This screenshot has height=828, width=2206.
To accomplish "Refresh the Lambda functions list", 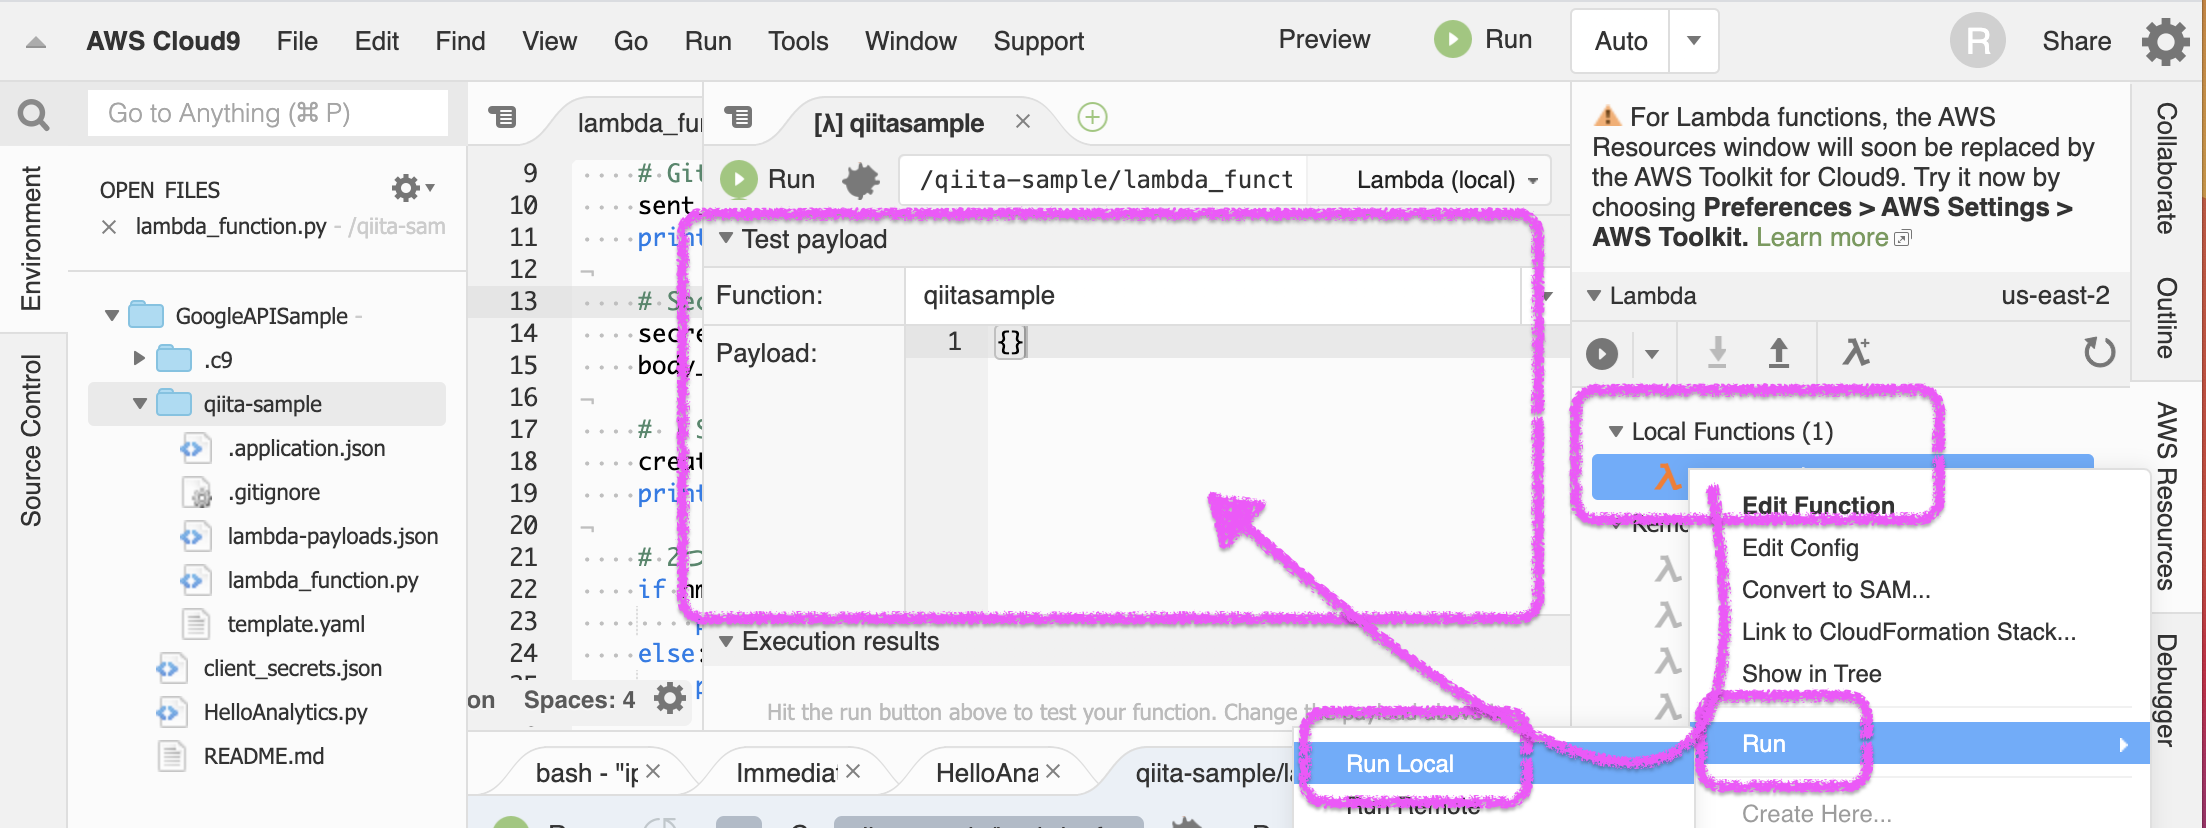I will click(2099, 352).
